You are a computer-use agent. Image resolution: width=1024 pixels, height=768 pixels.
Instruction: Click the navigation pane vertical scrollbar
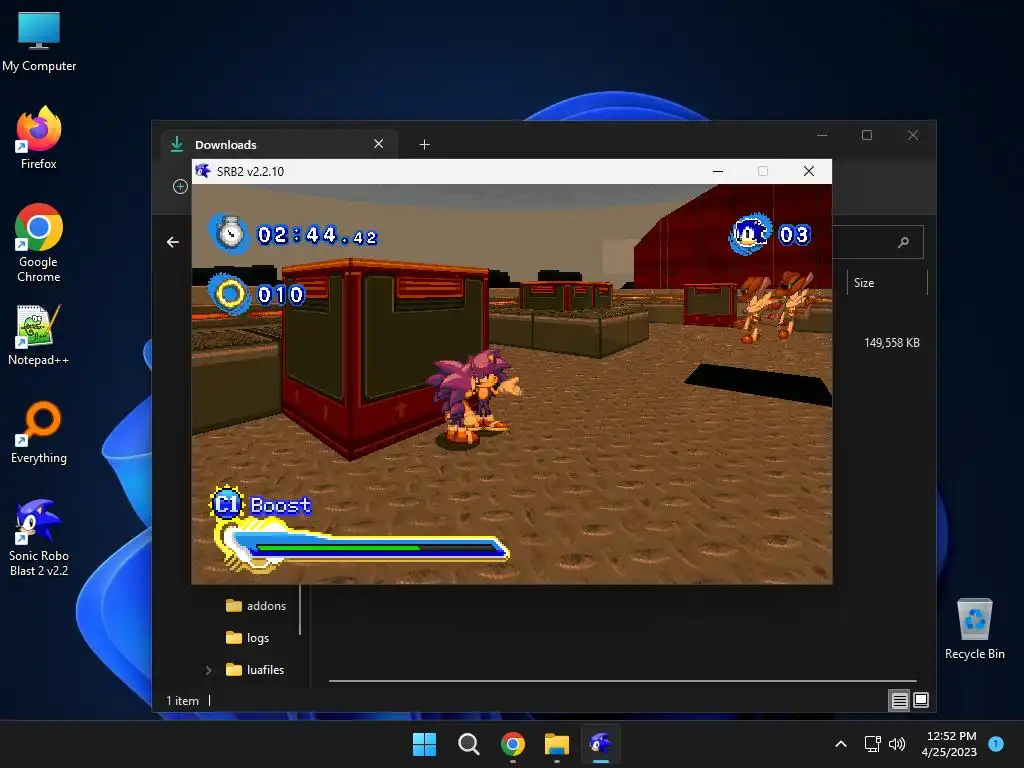[300, 609]
